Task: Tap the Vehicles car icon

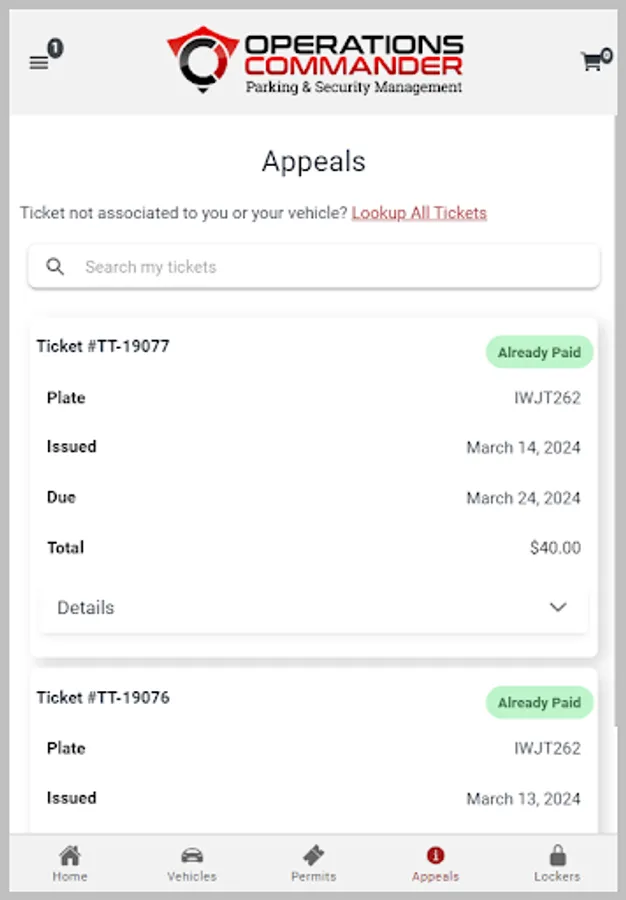Action: (x=192, y=856)
